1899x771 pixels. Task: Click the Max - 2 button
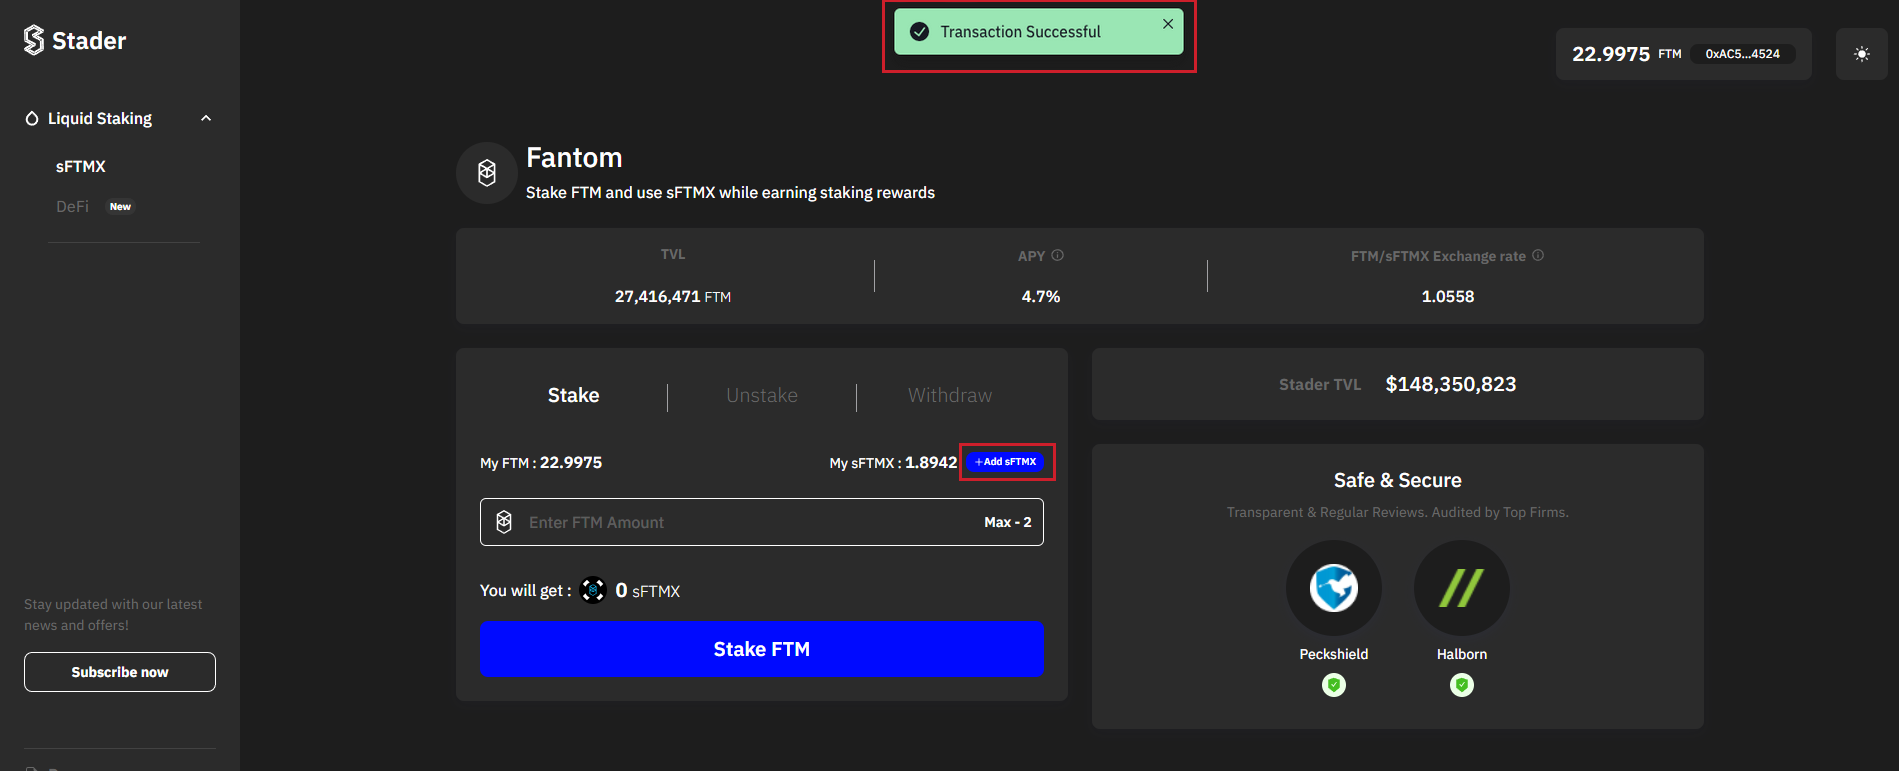(x=1007, y=522)
